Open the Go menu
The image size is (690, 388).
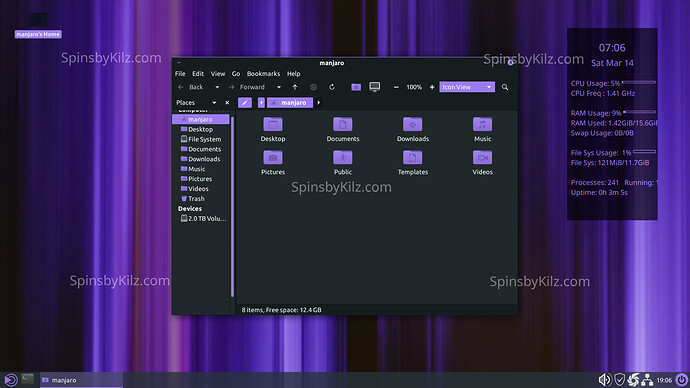(236, 73)
